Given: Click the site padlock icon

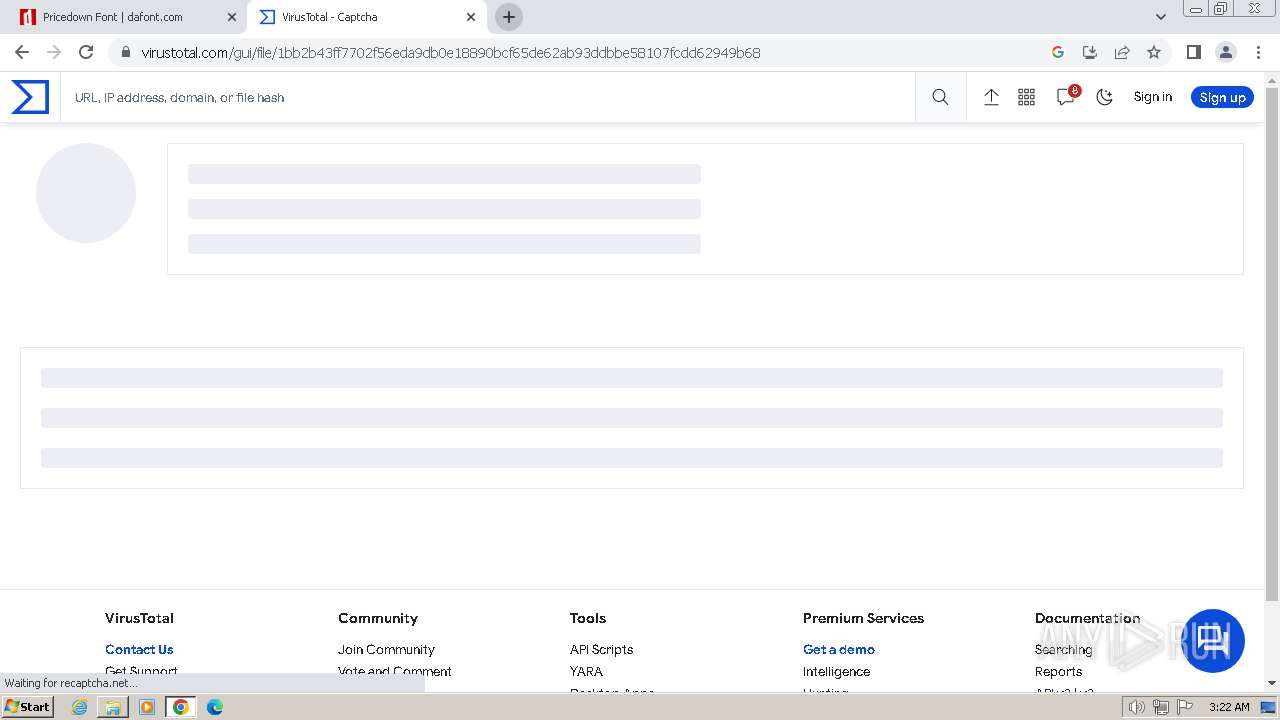Looking at the screenshot, I should click(x=125, y=52).
